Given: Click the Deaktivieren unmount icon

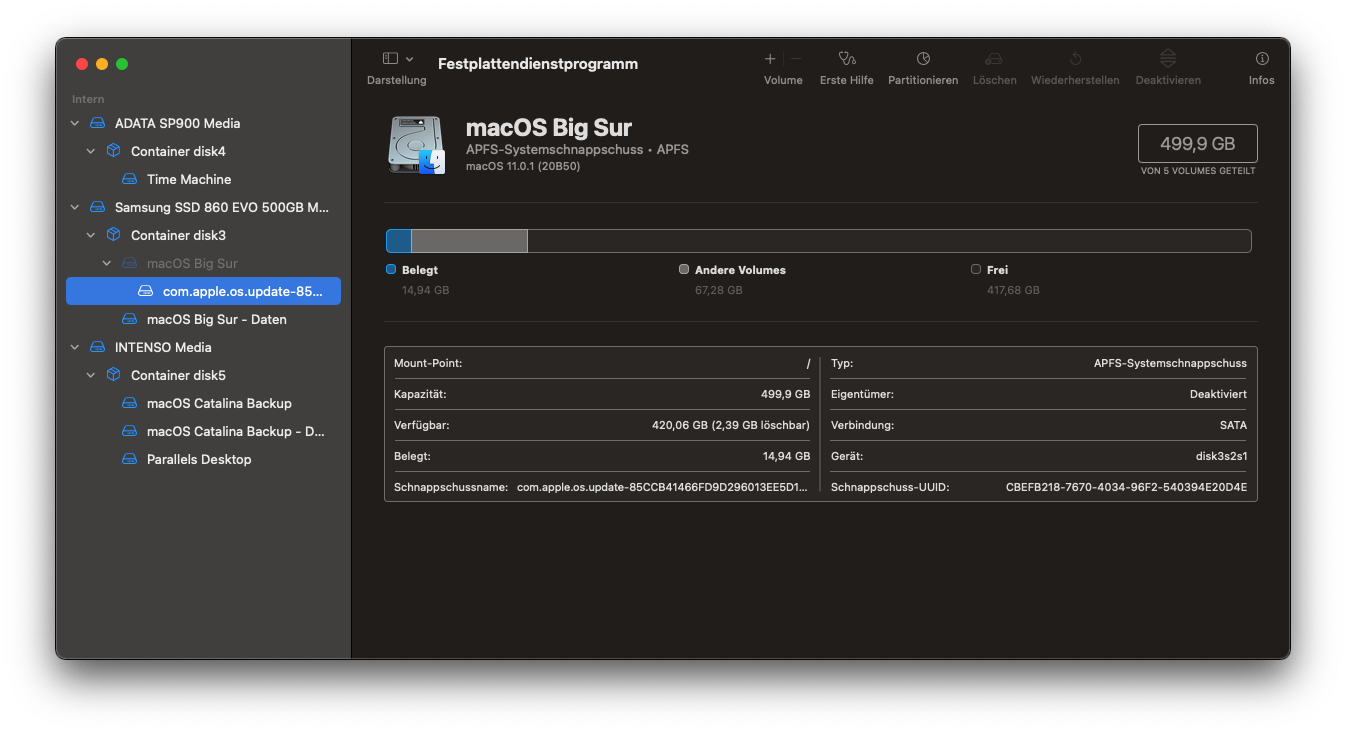Looking at the screenshot, I should pos(1167,59).
